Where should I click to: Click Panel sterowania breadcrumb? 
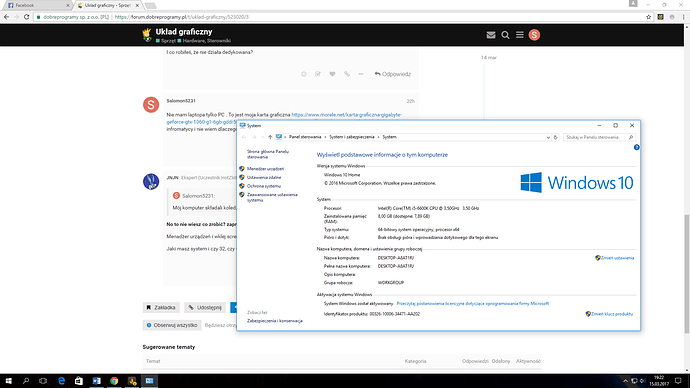(305, 137)
